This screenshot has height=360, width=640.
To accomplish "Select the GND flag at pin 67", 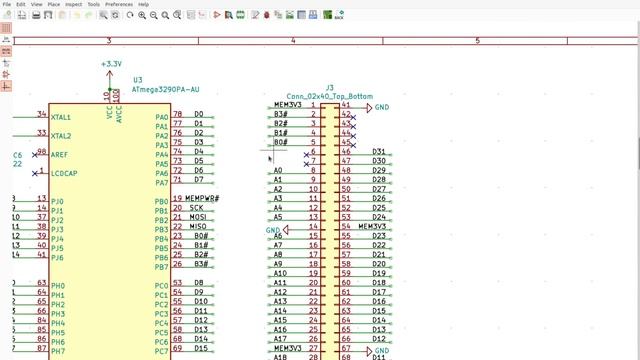I will point(378,351).
